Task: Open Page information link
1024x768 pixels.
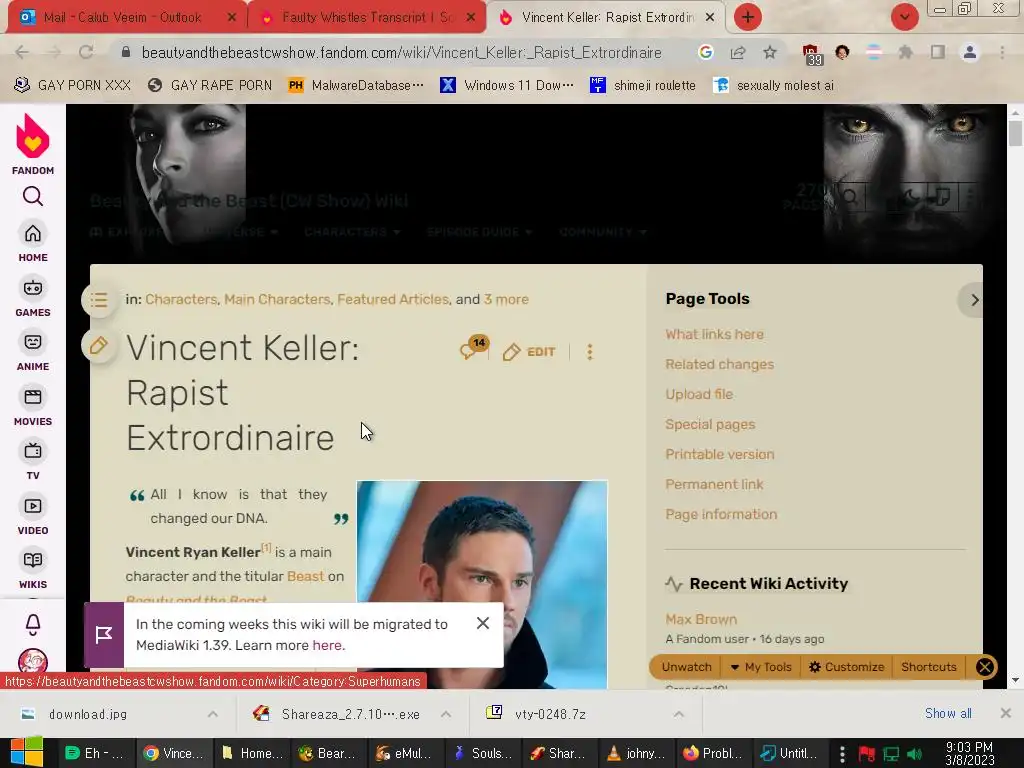Action: pos(721,515)
